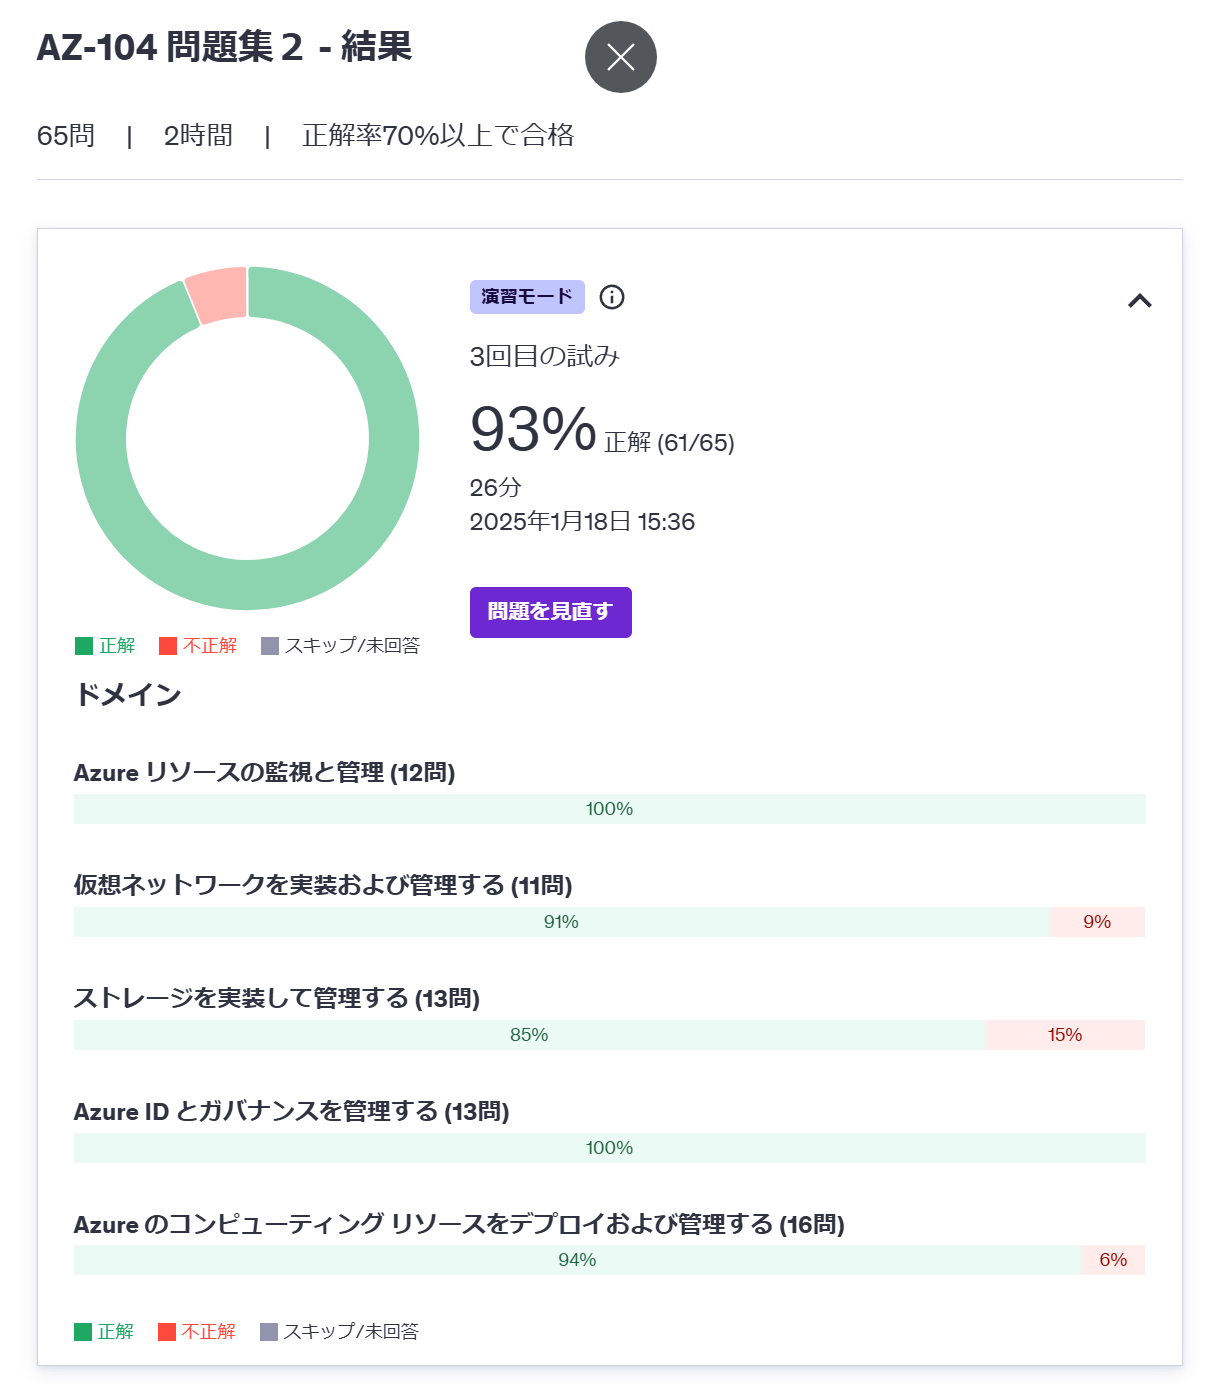Screen dimensions: 1207x1384
Task: Click the date 2025年1月18日 15:36
Action: (x=582, y=522)
